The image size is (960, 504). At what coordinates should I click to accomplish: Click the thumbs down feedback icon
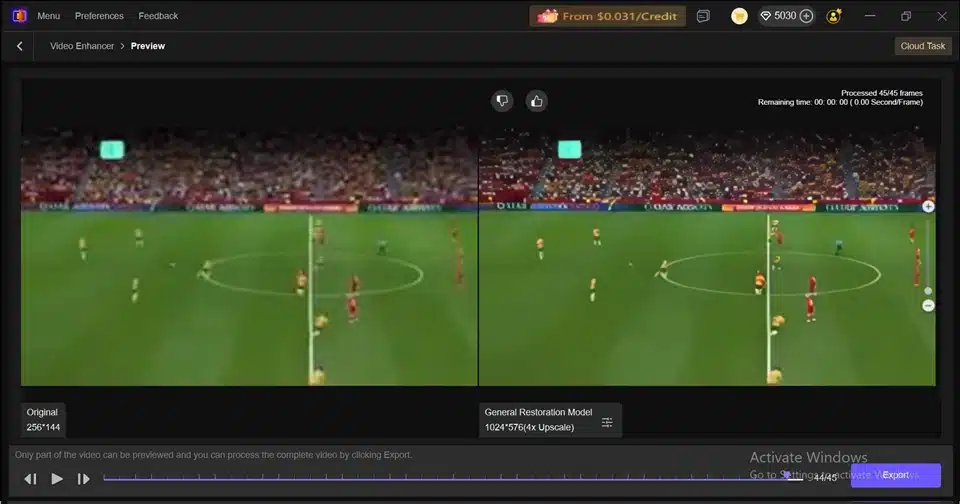tap(502, 101)
